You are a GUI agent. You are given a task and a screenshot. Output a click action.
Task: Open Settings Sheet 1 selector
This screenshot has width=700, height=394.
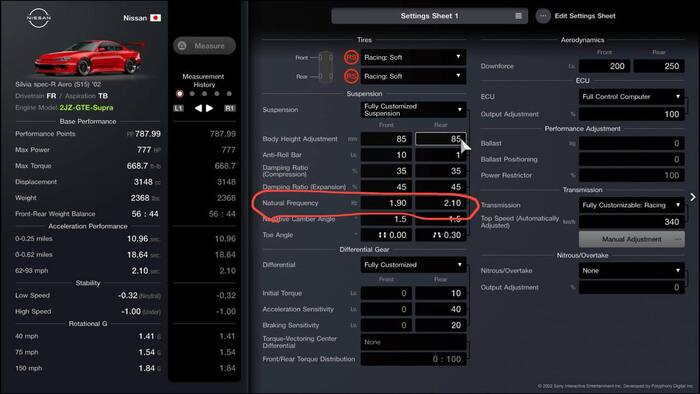[x=429, y=16]
